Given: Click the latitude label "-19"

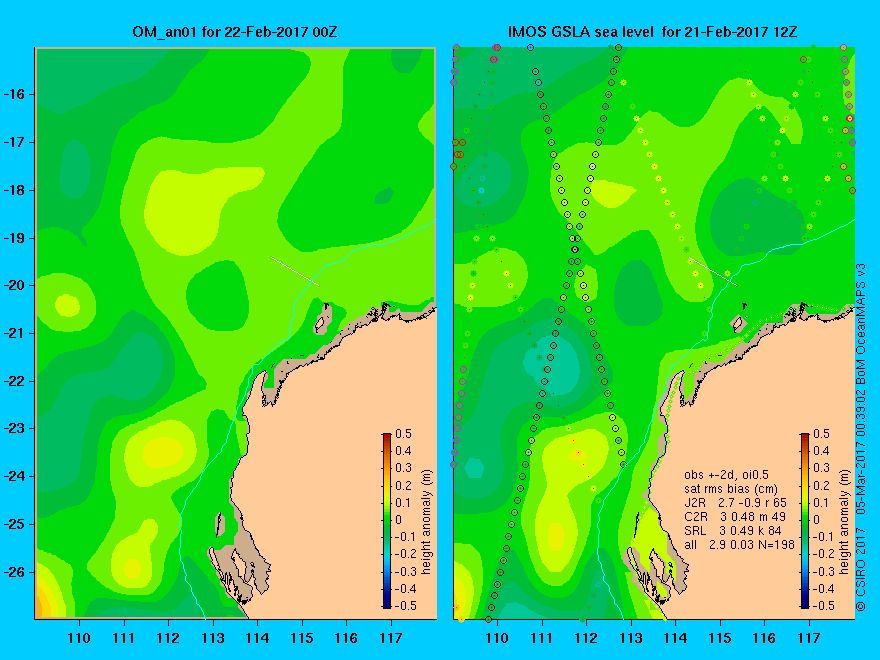Looking at the screenshot, I should [x=15, y=237].
